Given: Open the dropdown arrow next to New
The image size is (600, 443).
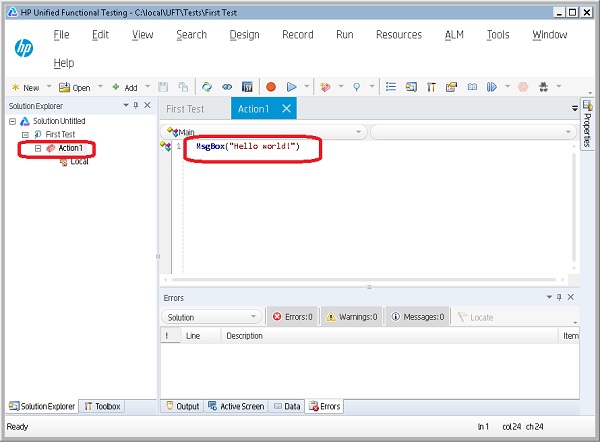Looking at the screenshot, I should [49, 87].
